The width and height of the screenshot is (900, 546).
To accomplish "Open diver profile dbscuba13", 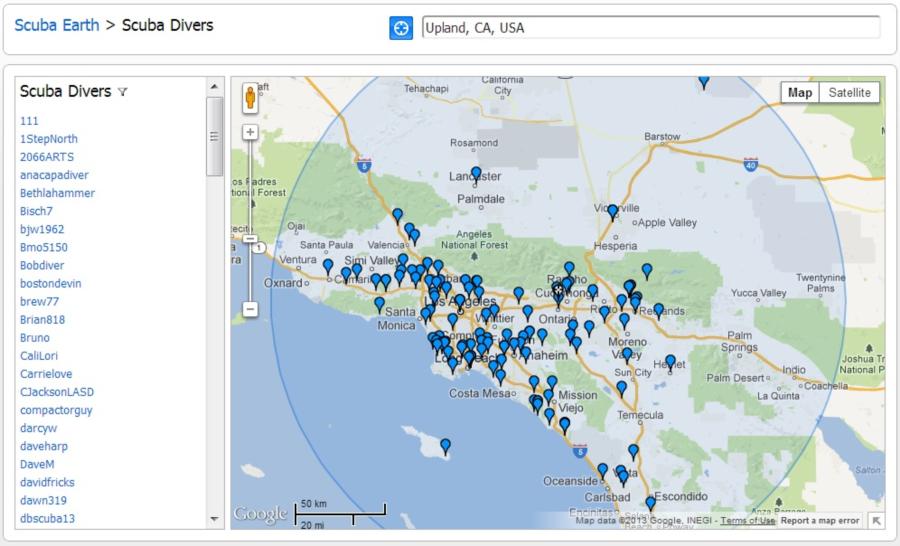I will pos(48,518).
